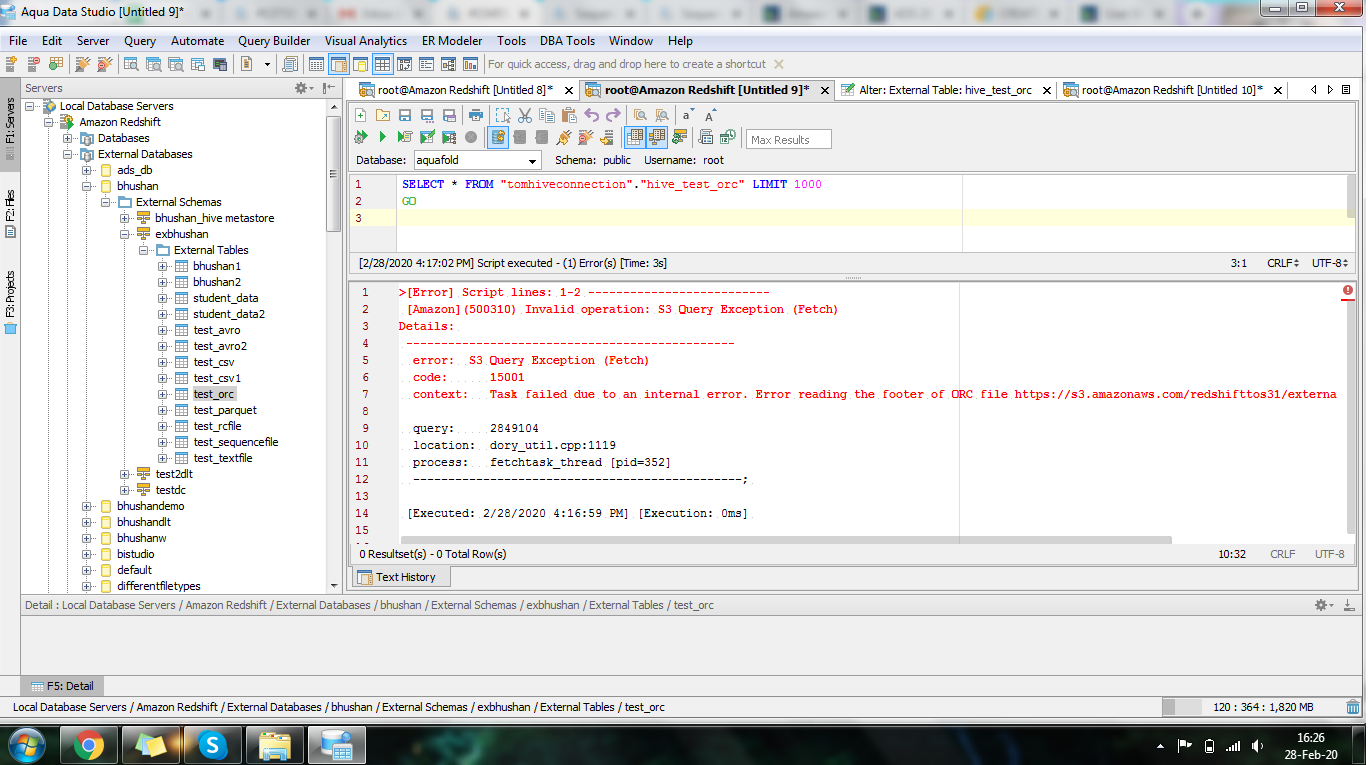Image resolution: width=1368 pixels, height=765 pixels.
Task: Select the test_orc table in tree
Action: coord(214,394)
